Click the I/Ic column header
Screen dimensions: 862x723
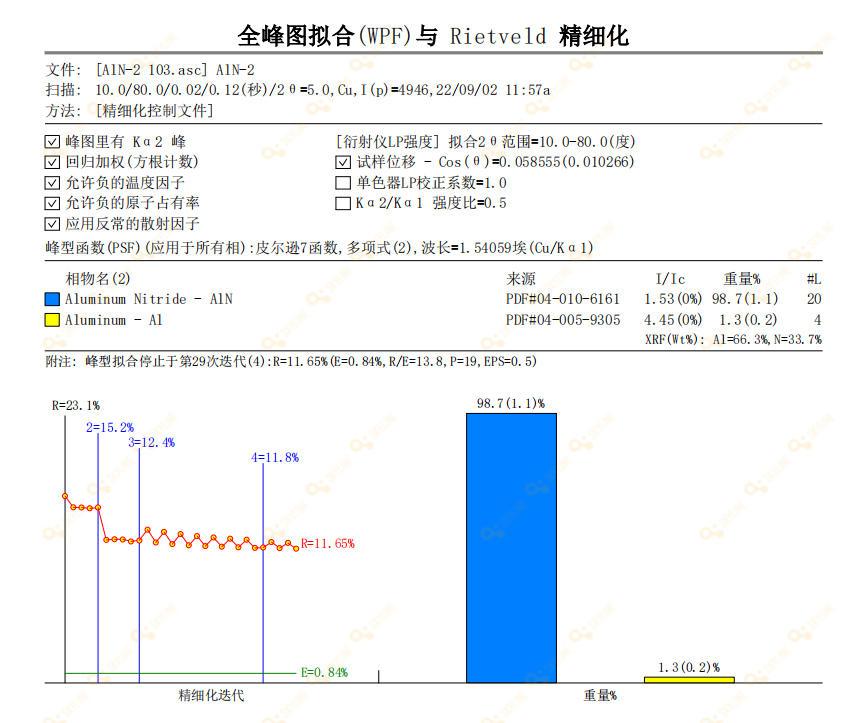tap(670, 279)
